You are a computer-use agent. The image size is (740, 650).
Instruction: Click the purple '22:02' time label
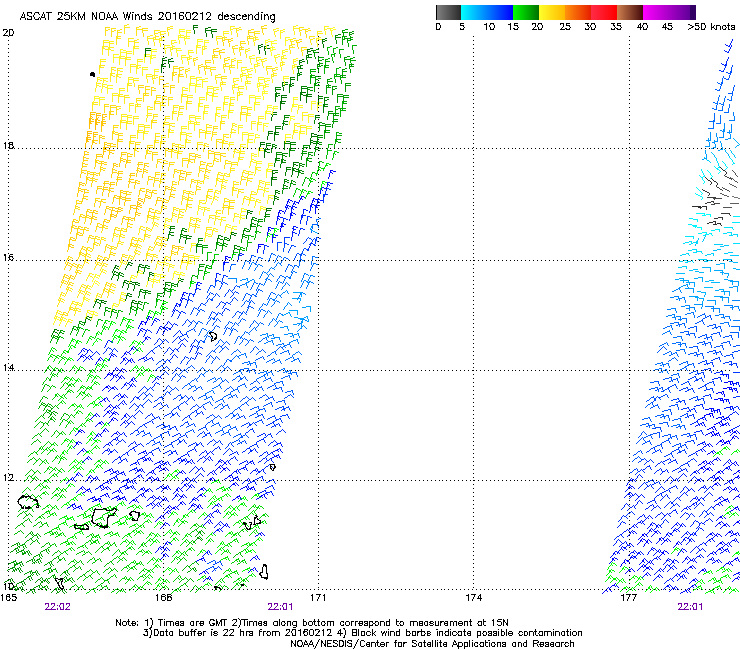(58, 607)
